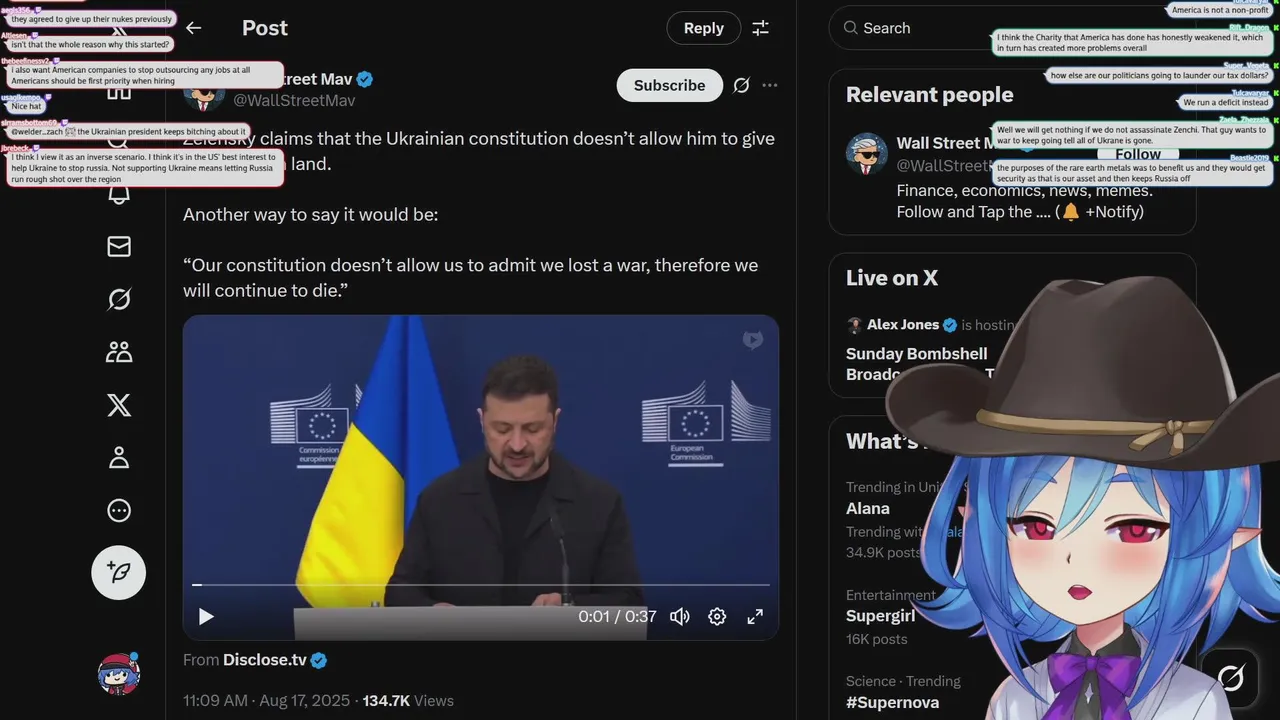Viewport: 1280px width, 720px height.
Task: Open account switcher avatar at bottom left
Action: click(119, 675)
